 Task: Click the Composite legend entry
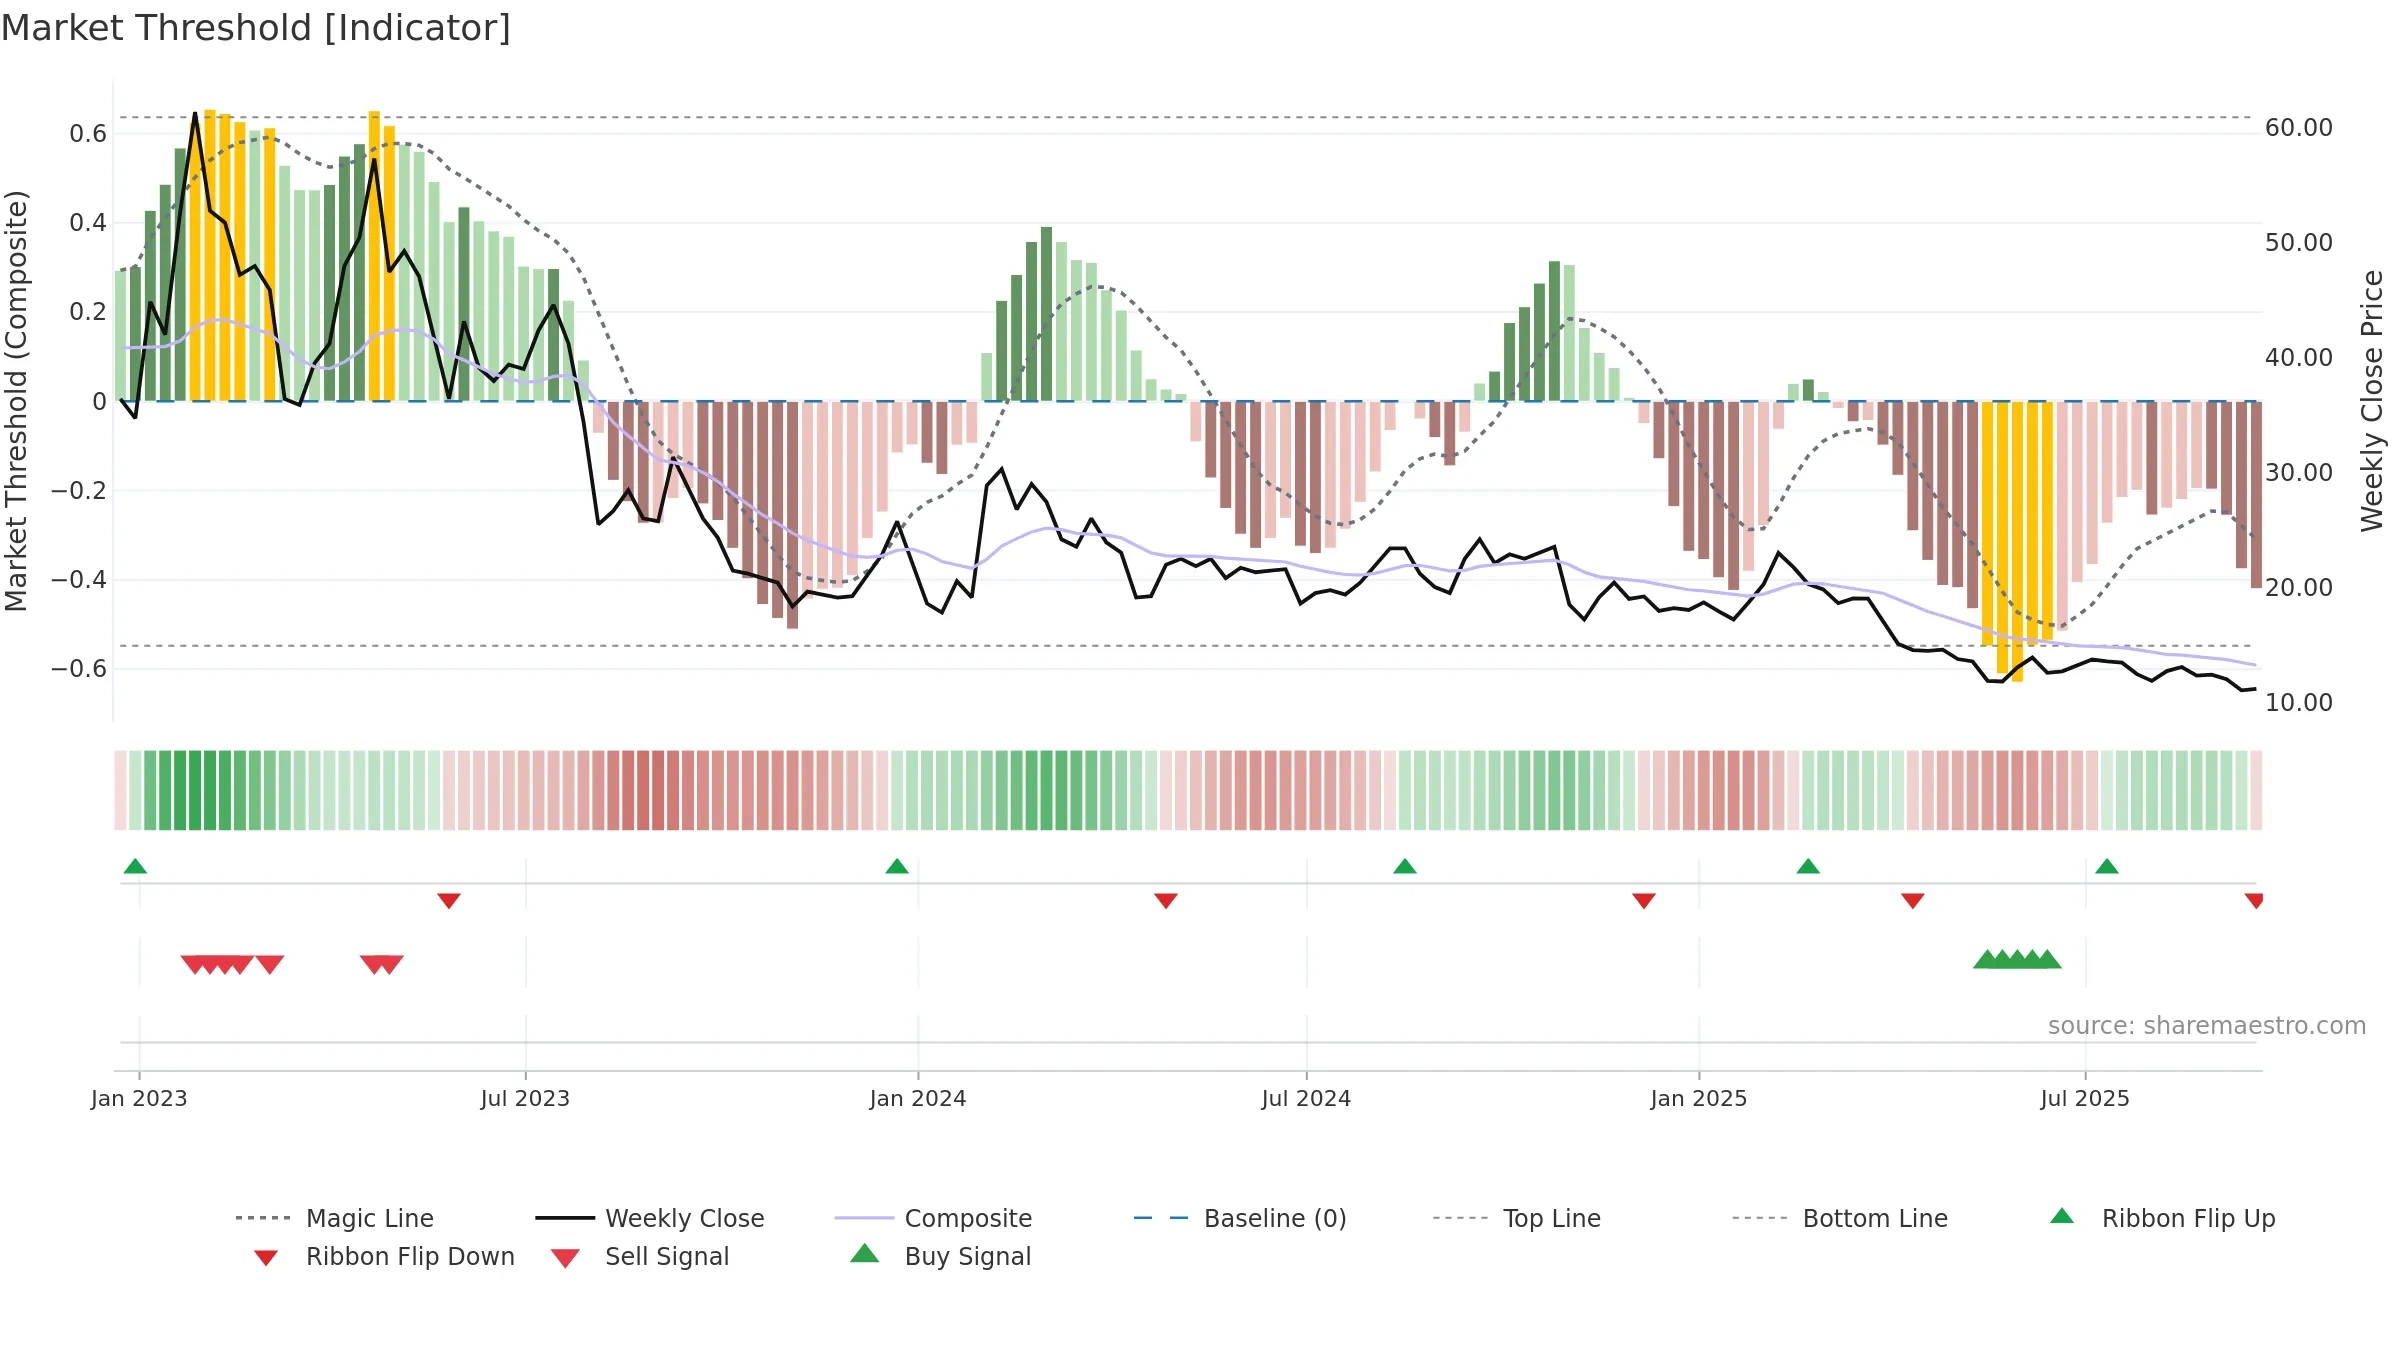pos(933,1218)
